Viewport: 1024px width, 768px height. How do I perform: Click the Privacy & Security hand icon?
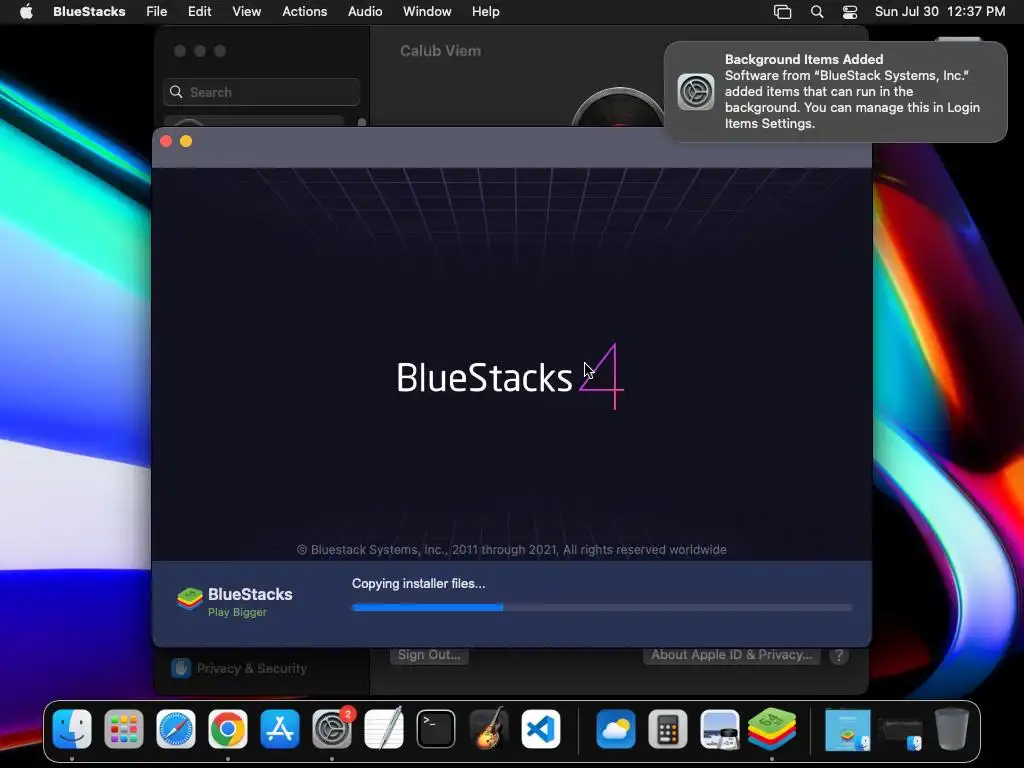(180, 668)
